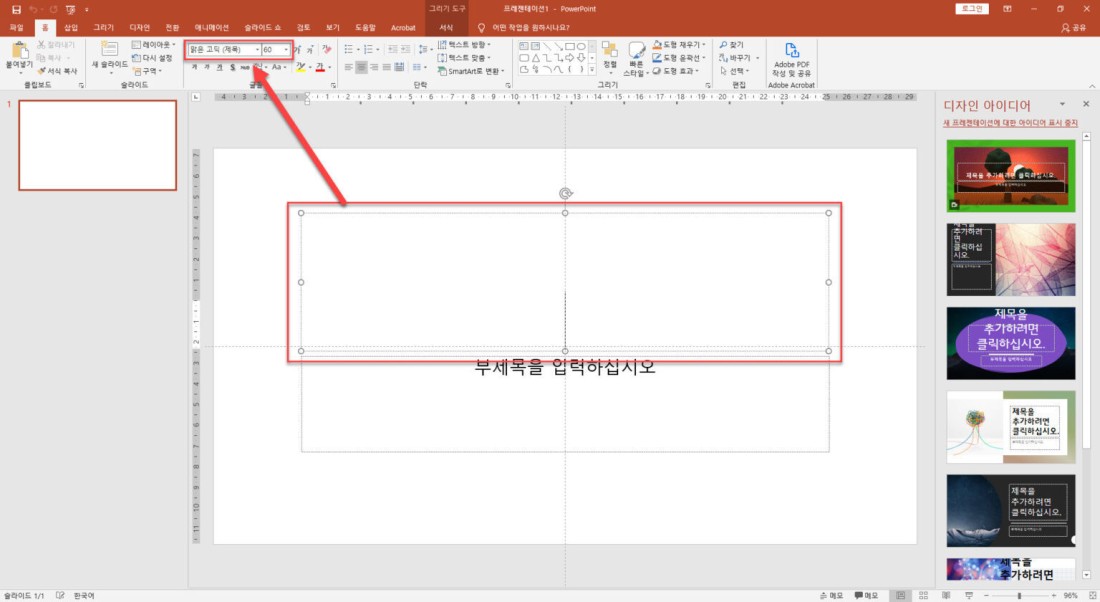The width and height of the screenshot is (1100, 602).
Task: Click Convert to SmartArt button
Action: click(x=471, y=71)
